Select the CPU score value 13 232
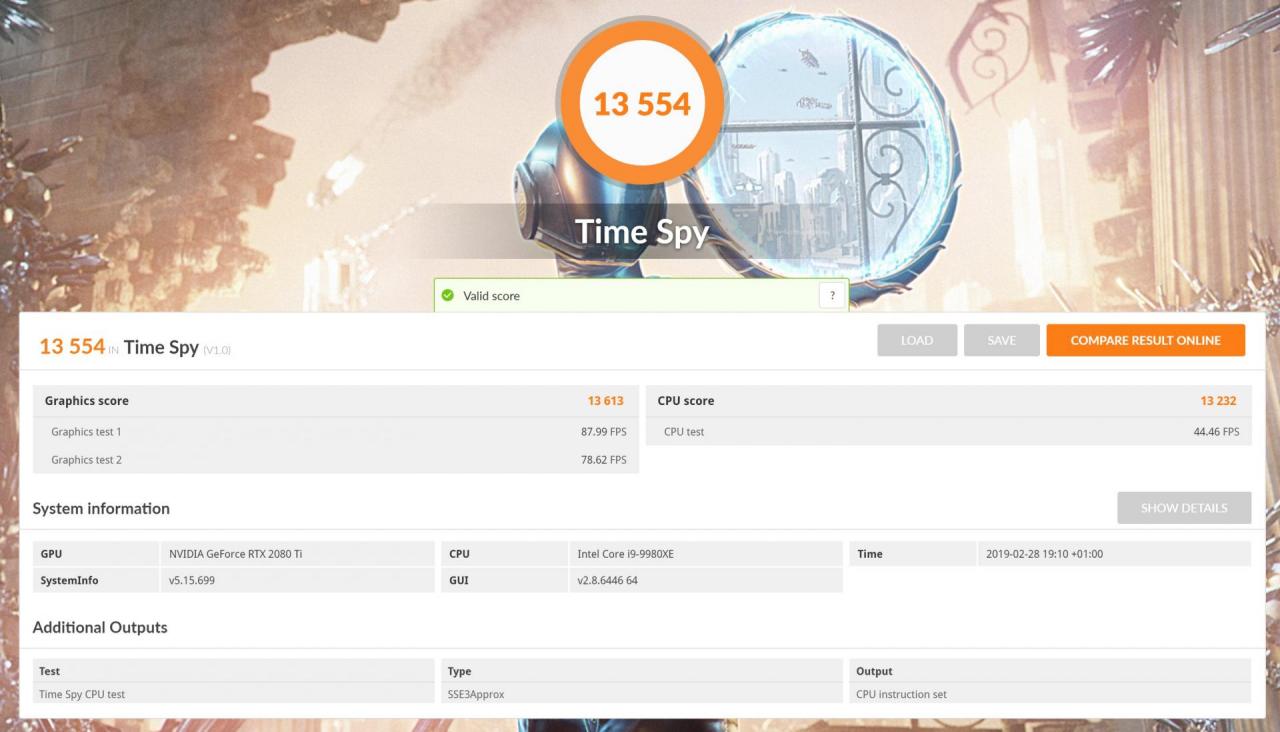The height and width of the screenshot is (732, 1280). click(1218, 401)
